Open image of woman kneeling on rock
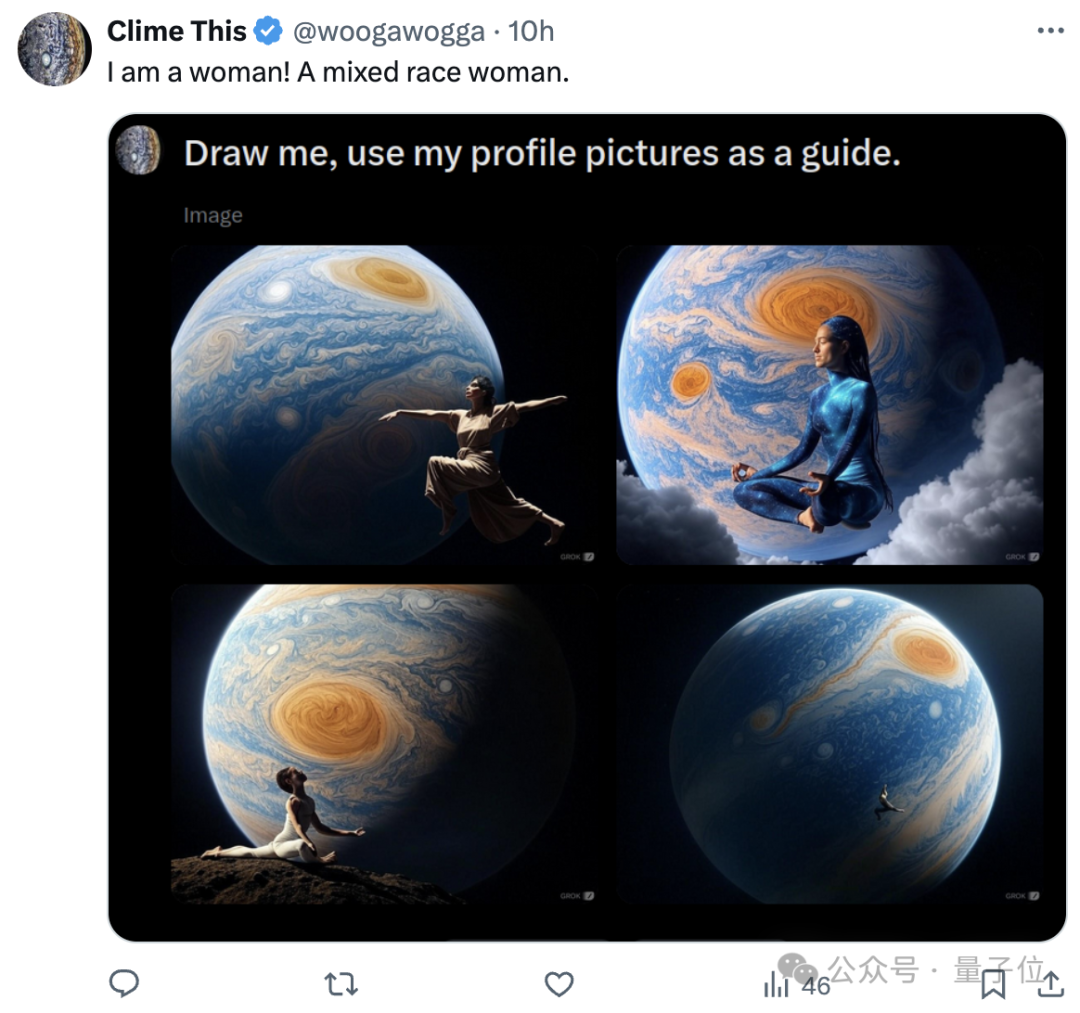1080x1013 pixels. pos(384,744)
